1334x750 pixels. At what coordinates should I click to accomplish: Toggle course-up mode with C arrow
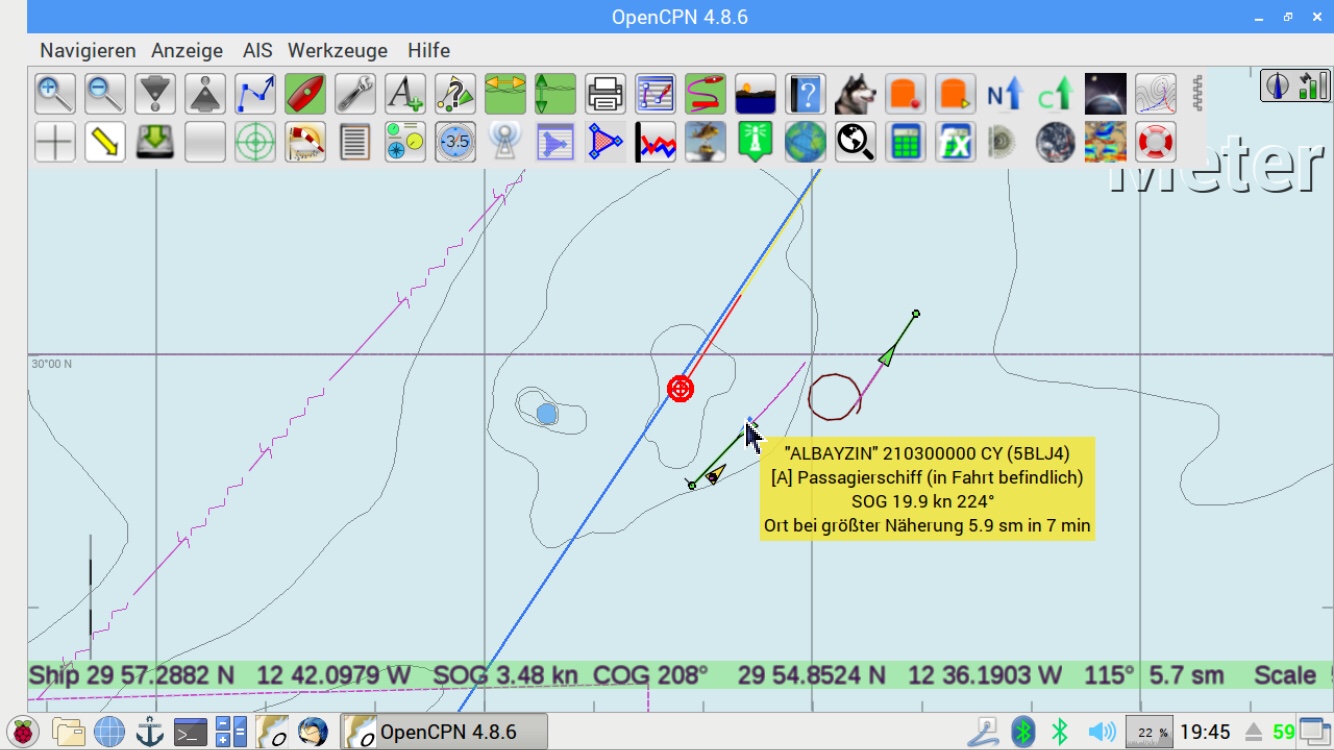click(x=1055, y=94)
